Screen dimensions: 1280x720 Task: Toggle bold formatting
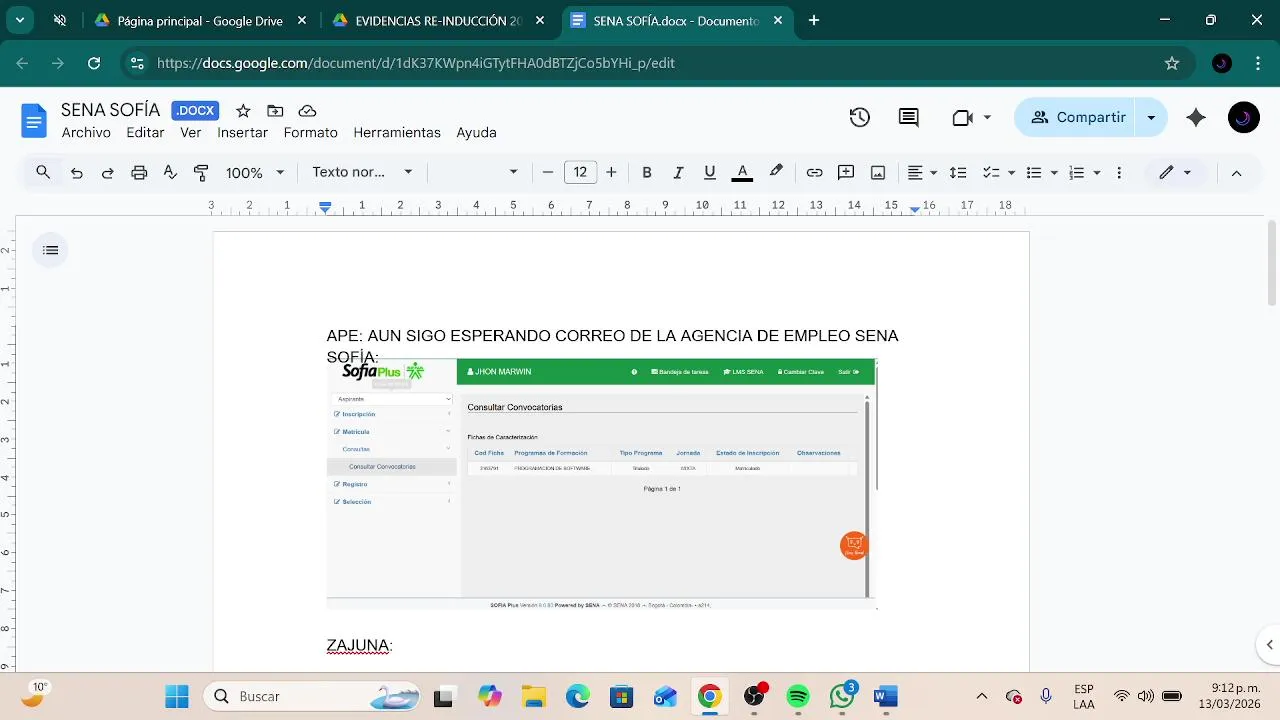pos(647,173)
